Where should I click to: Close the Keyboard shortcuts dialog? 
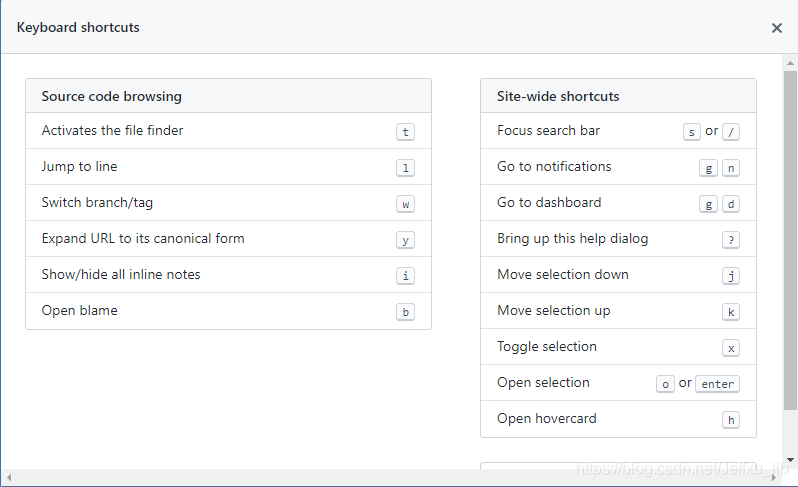click(x=777, y=28)
